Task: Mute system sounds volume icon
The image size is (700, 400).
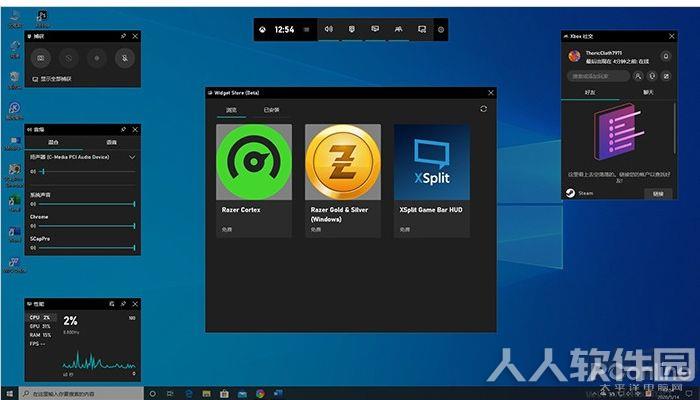Action: point(33,204)
